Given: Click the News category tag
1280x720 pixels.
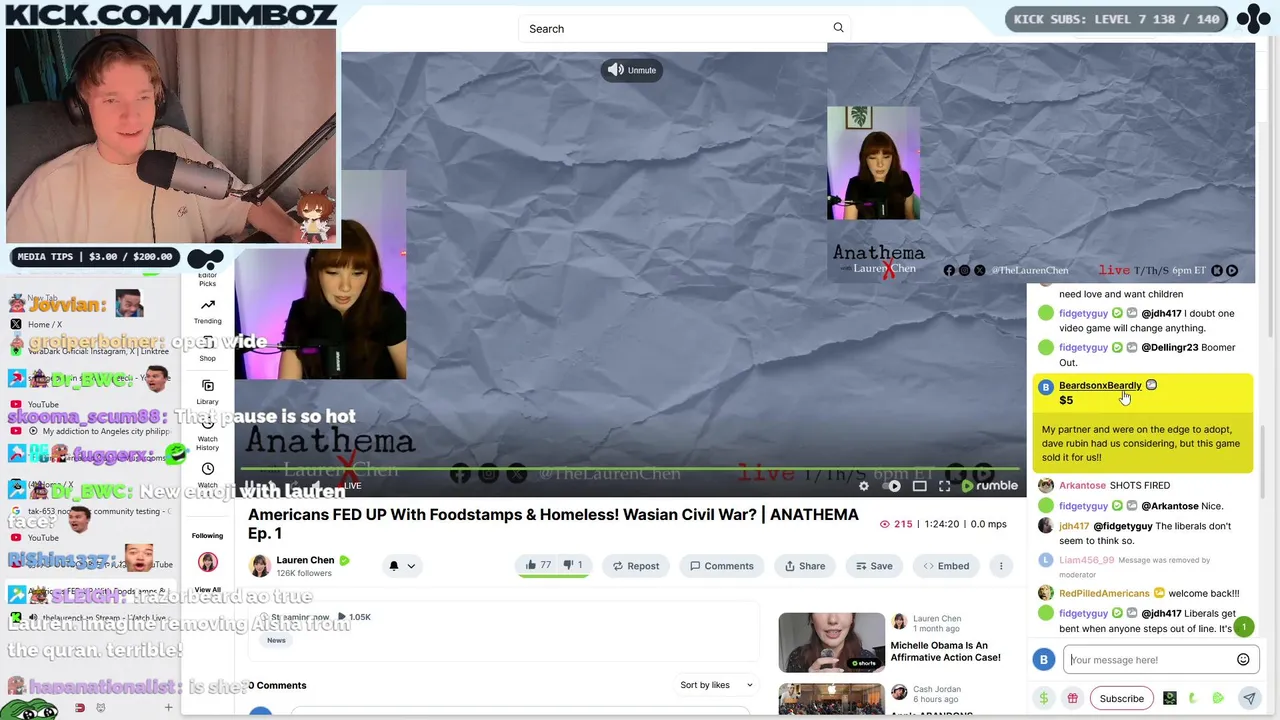Looking at the screenshot, I should coord(276,640).
